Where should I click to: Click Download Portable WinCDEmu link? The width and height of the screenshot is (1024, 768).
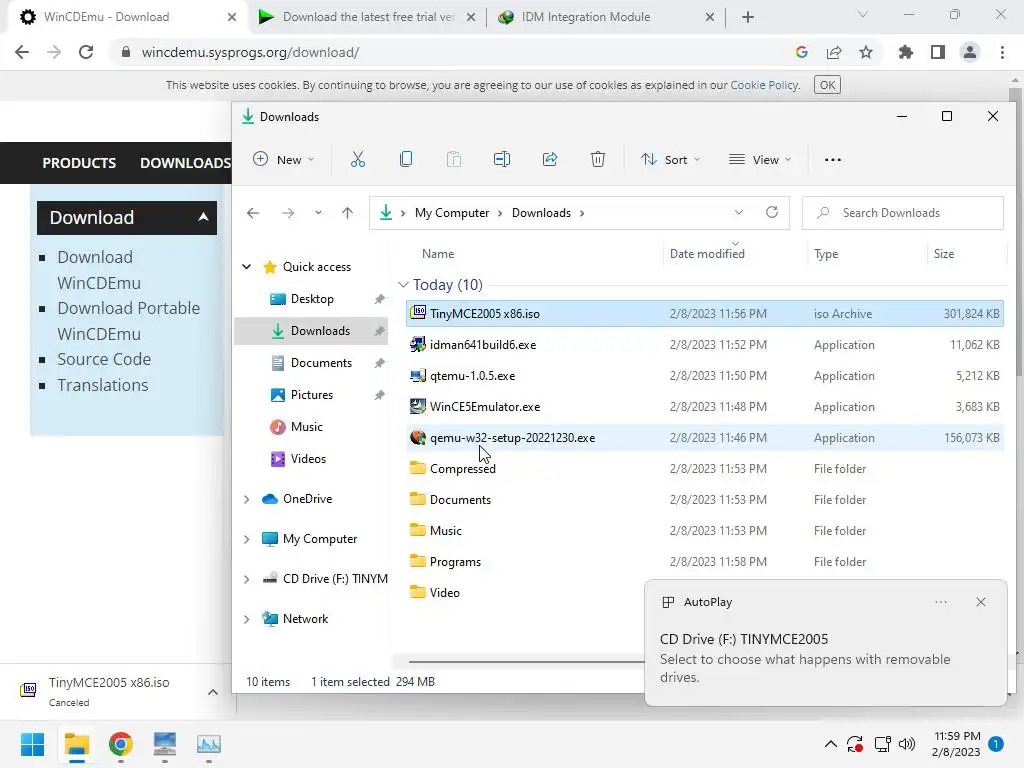coord(129,321)
